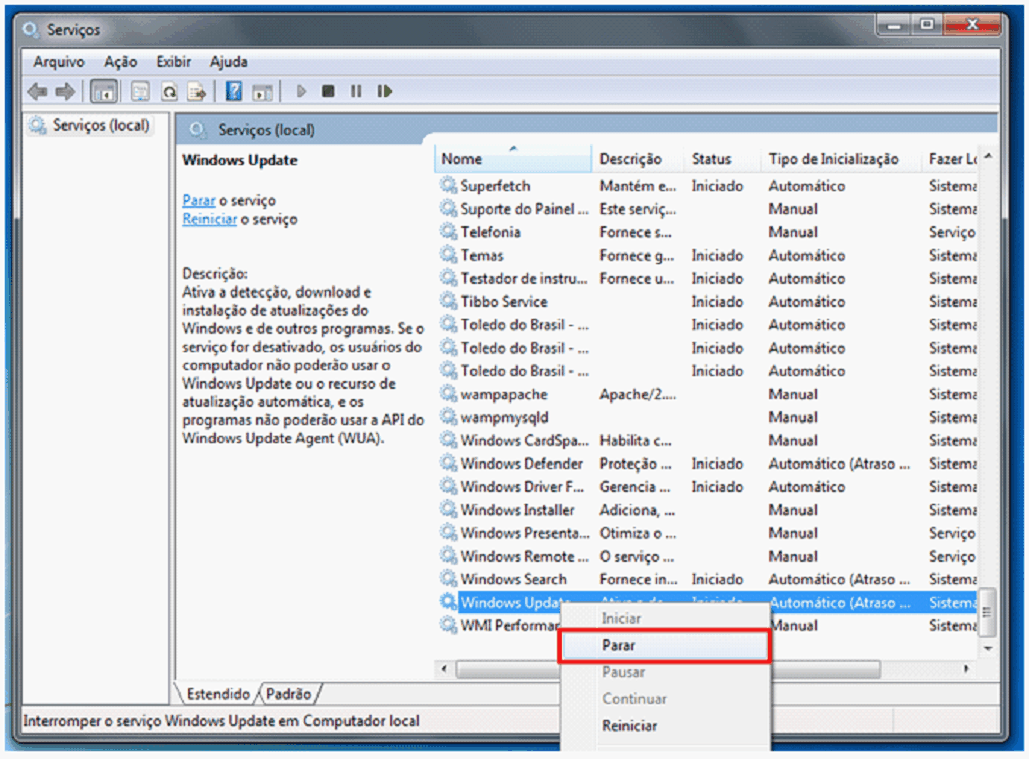1030x760 pixels.
Task: Click the vertical scrollbar down arrow
Action: pyautogui.click(x=988, y=648)
